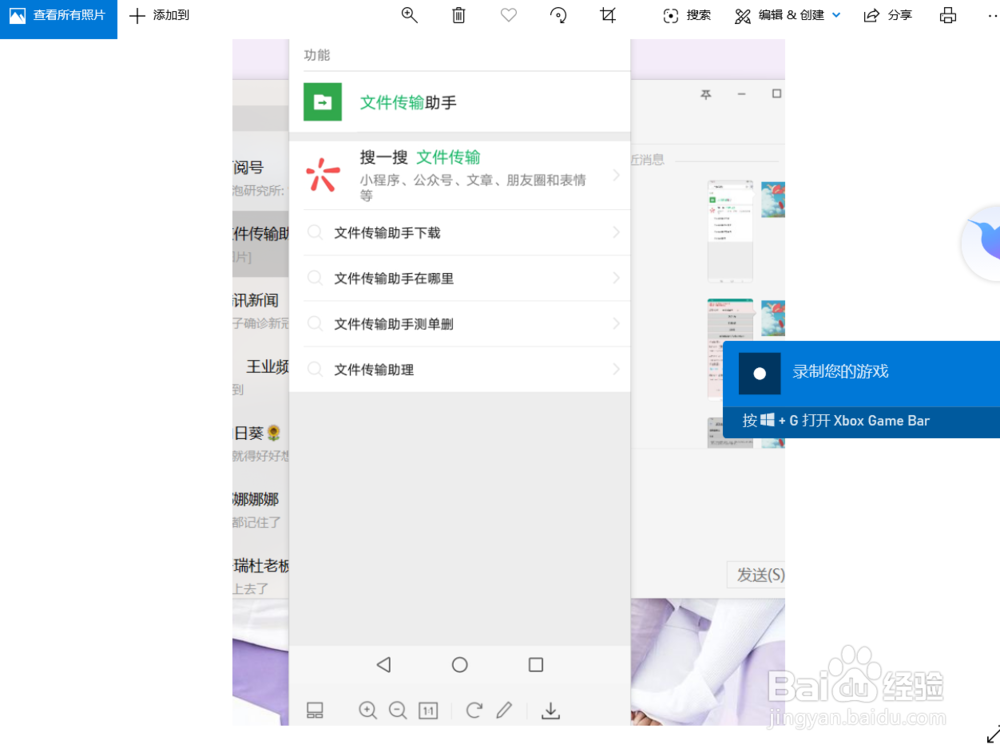Open 瑞杜老板 chat in WeChat list
This screenshot has width=1000, height=752.
(261, 575)
